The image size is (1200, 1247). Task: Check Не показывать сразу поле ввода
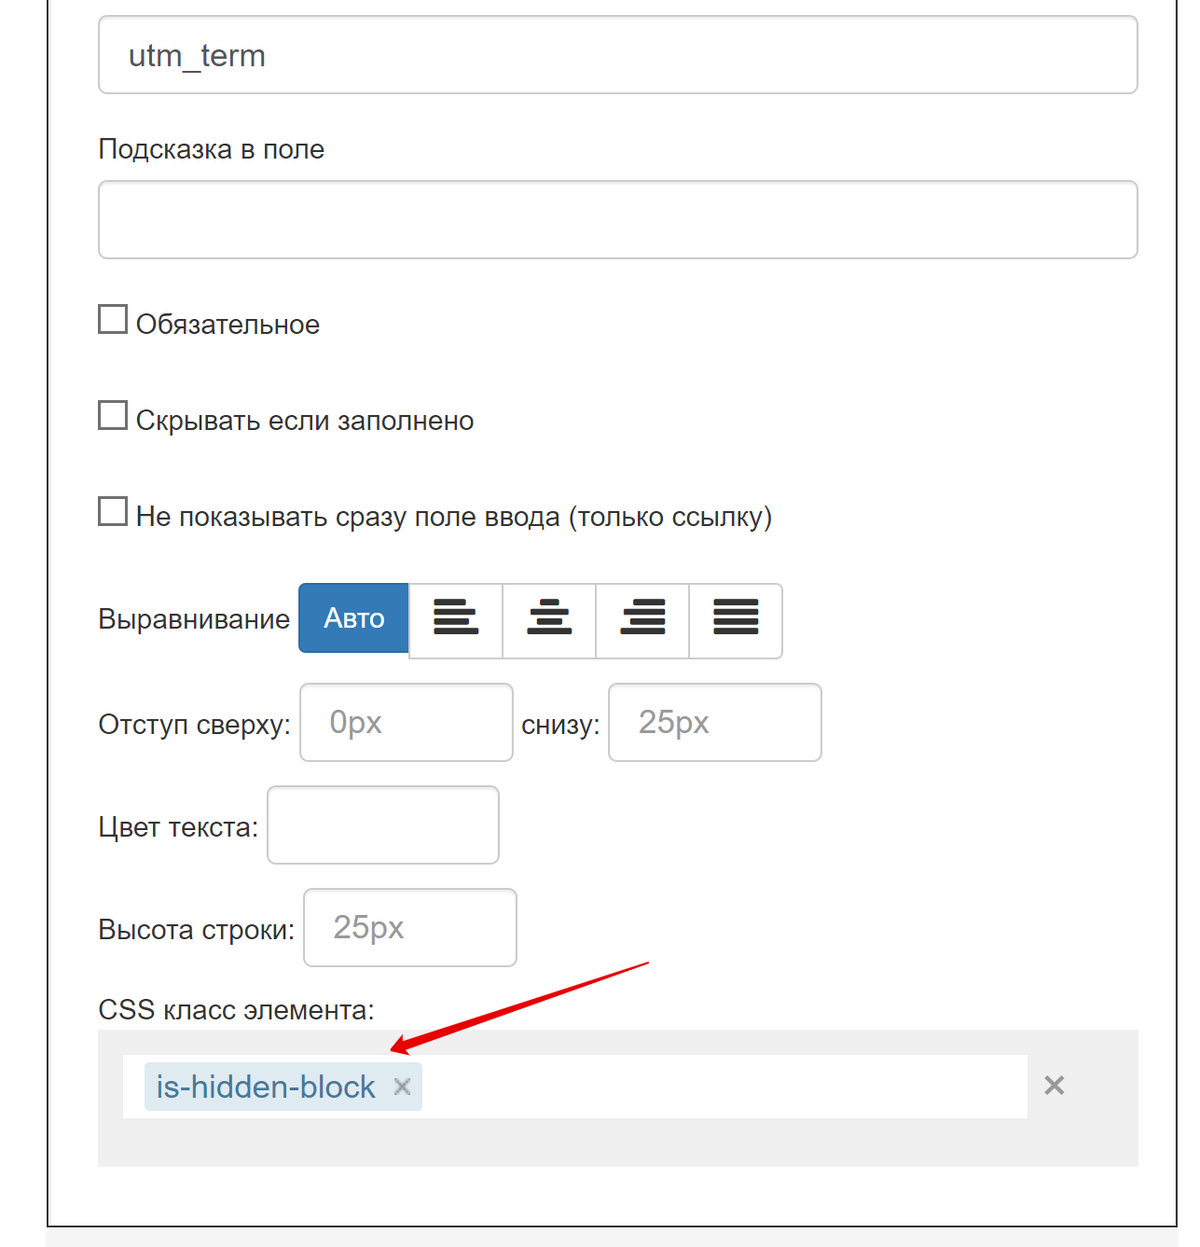(113, 511)
